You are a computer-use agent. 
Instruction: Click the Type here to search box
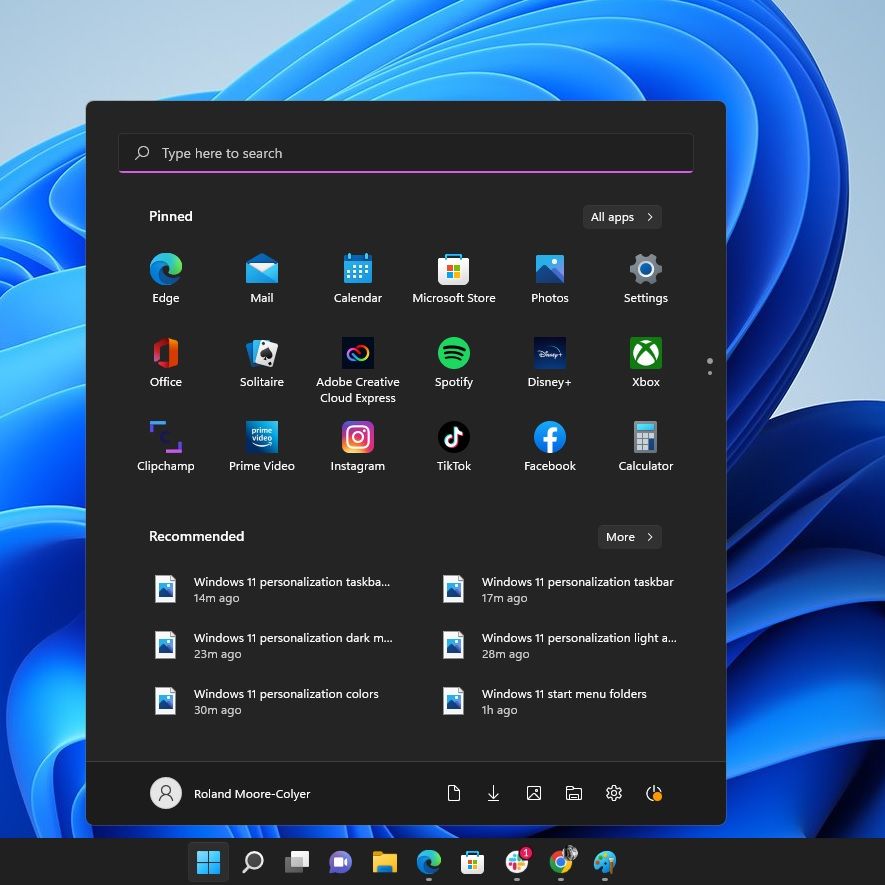pyautogui.click(x=406, y=153)
